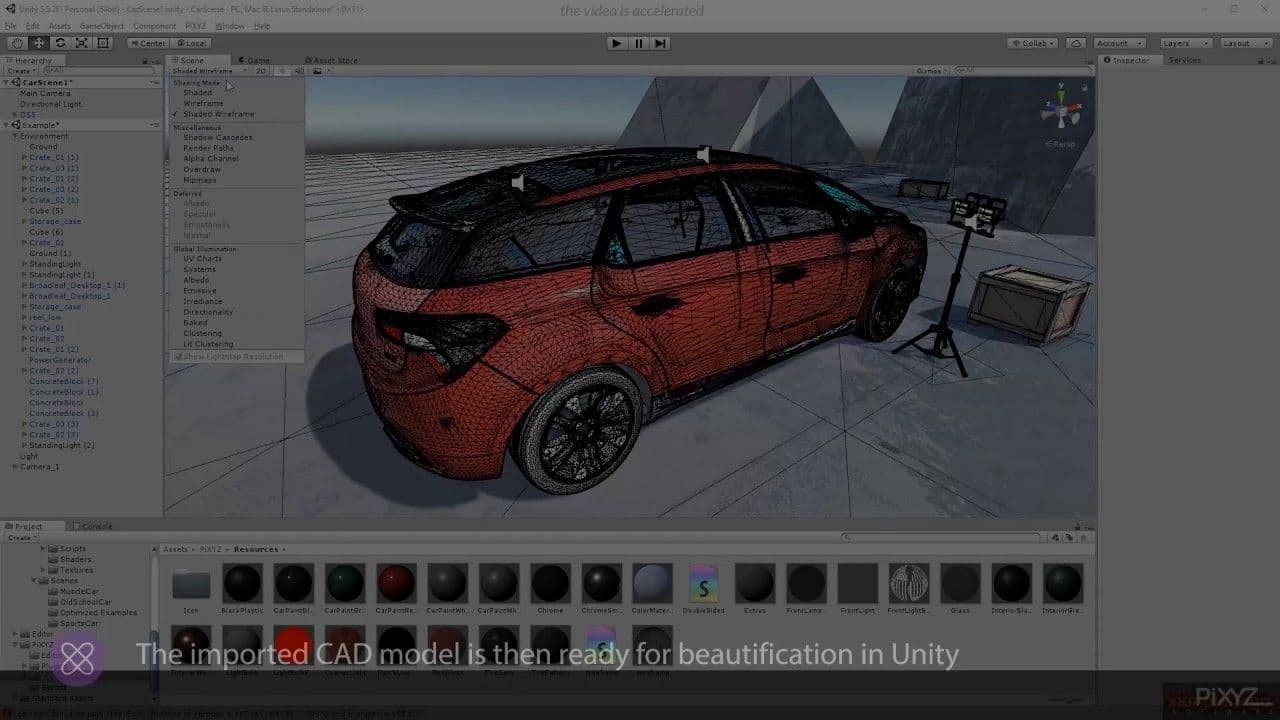Open the Layout dropdown
This screenshot has width=1280, height=720.
point(1245,43)
